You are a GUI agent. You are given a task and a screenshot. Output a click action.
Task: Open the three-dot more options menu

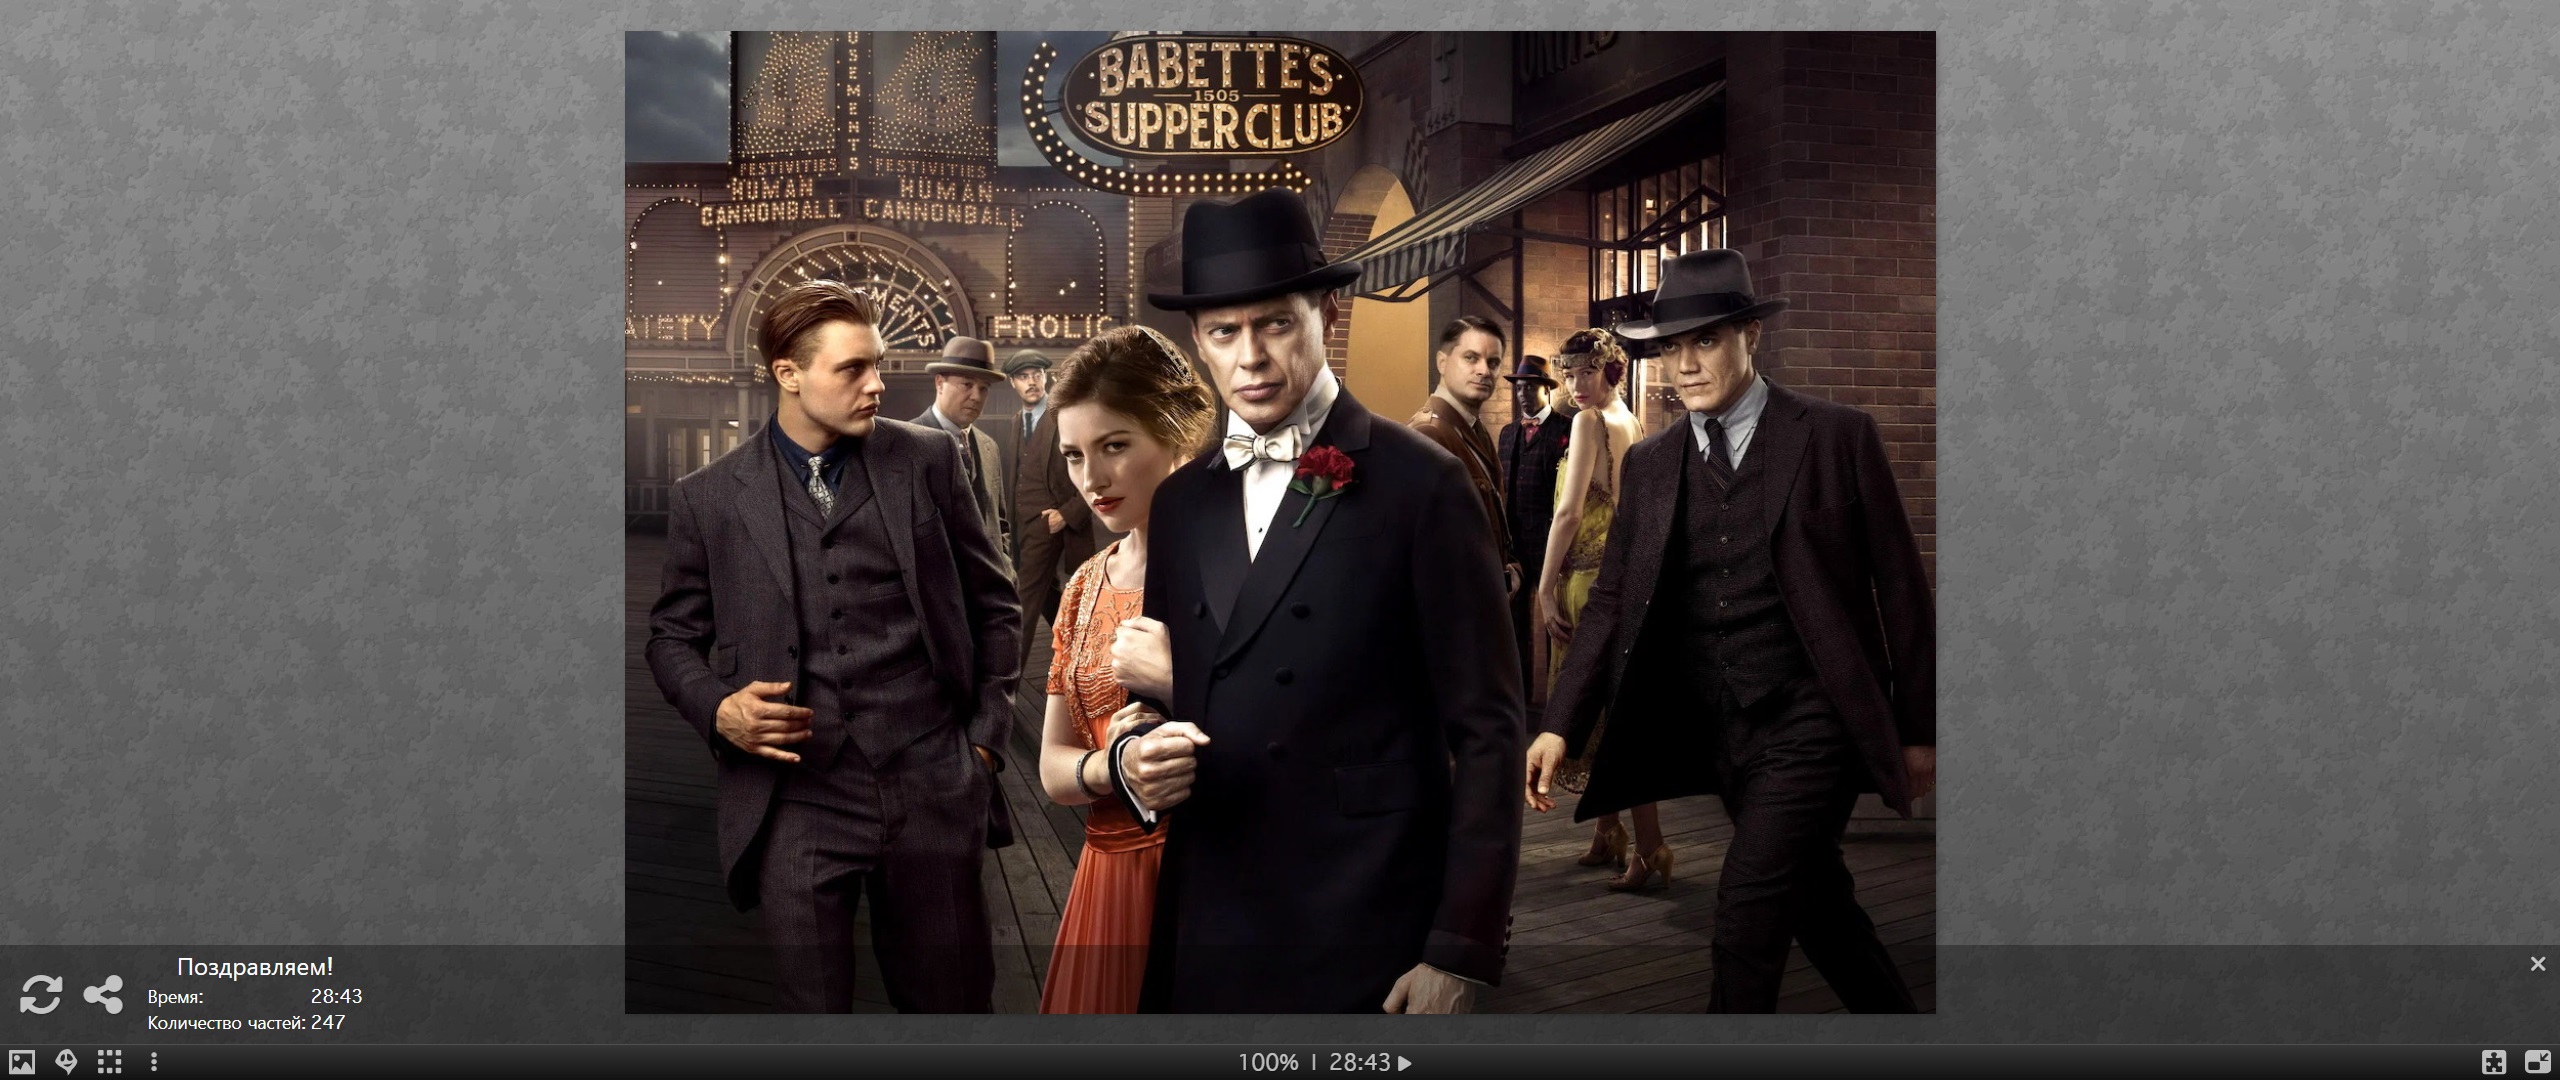(x=153, y=1062)
